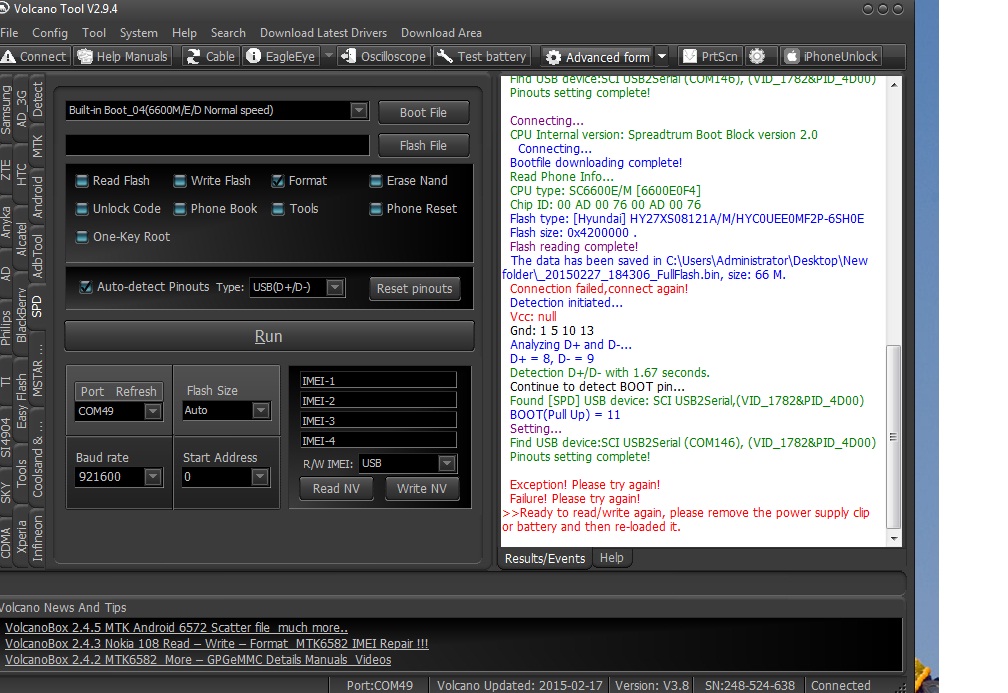Viewport: 1008px width, 693px height.
Task: Click the IMEI-4 input field
Action: click(378, 440)
